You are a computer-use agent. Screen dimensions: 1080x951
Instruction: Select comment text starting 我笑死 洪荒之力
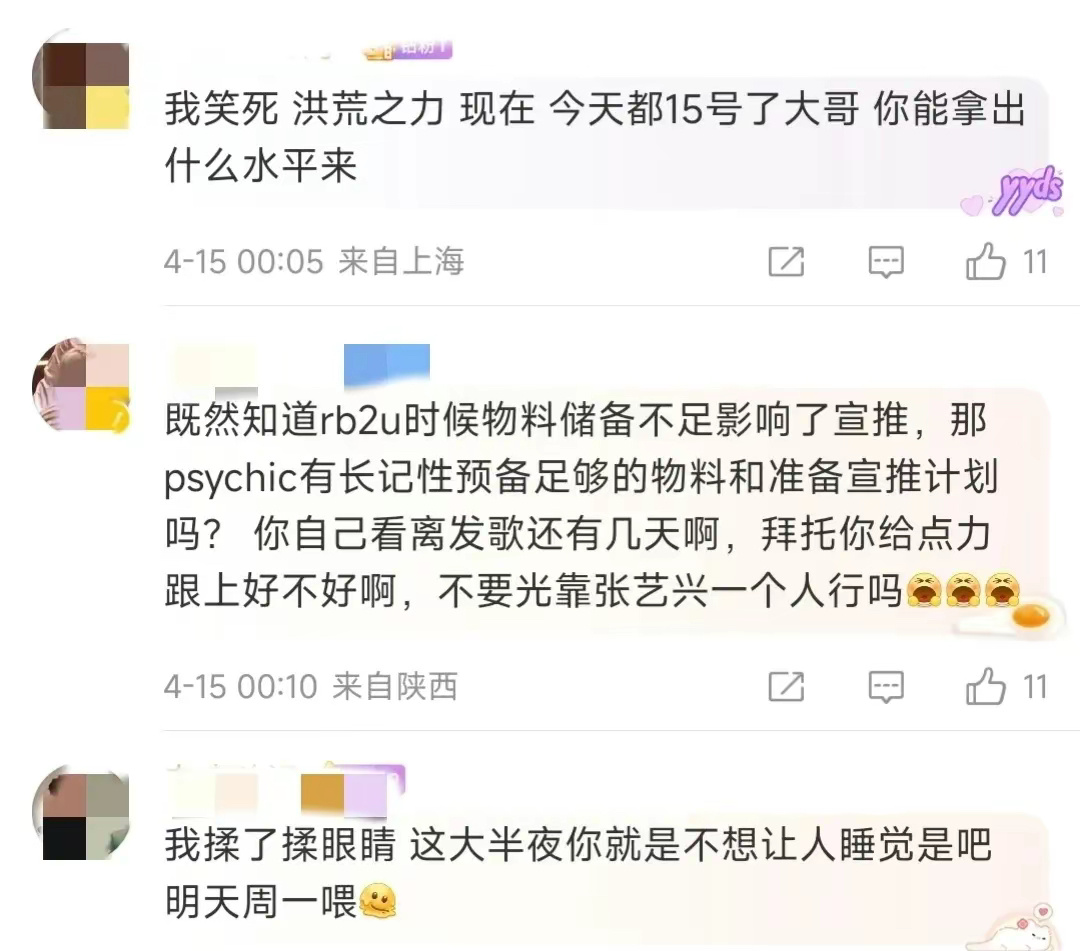(x=595, y=137)
